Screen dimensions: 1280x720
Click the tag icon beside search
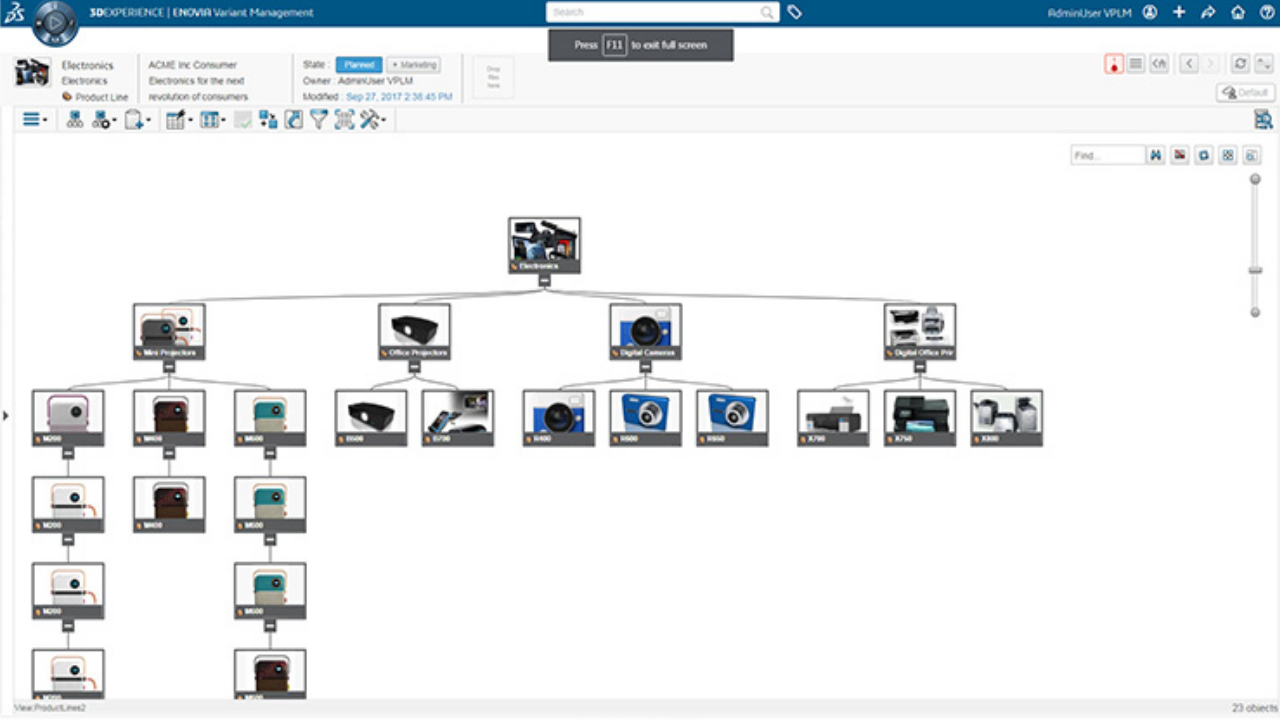point(794,13)
